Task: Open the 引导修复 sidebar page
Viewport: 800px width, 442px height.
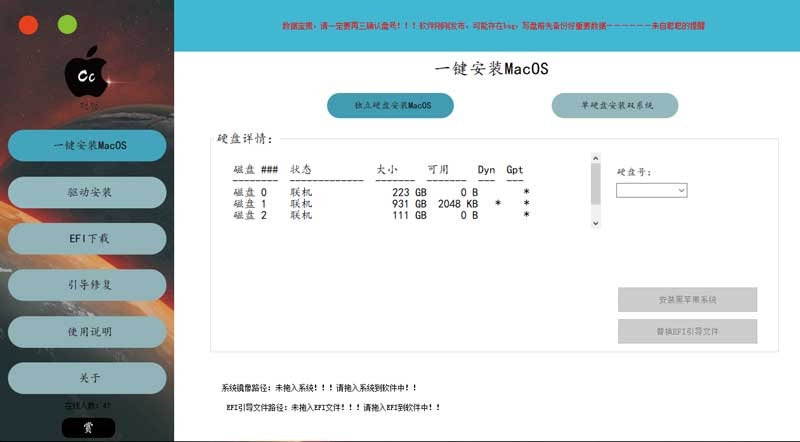Action: (87, 285)
